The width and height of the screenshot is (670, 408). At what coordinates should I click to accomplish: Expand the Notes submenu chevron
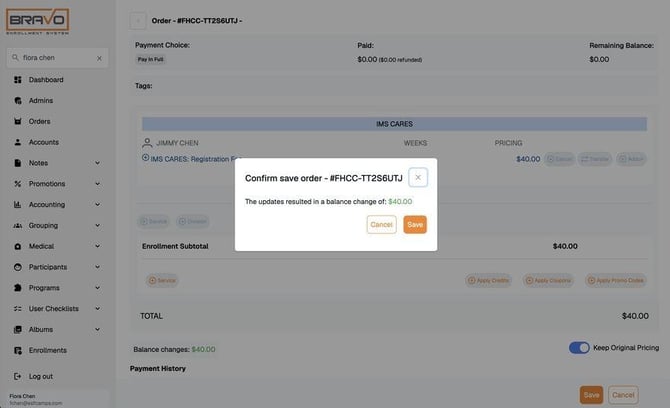pos(97,163)
